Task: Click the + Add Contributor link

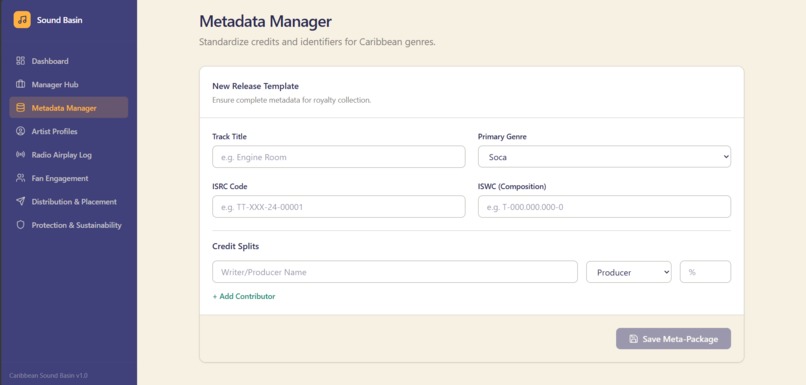Action: 244,297
